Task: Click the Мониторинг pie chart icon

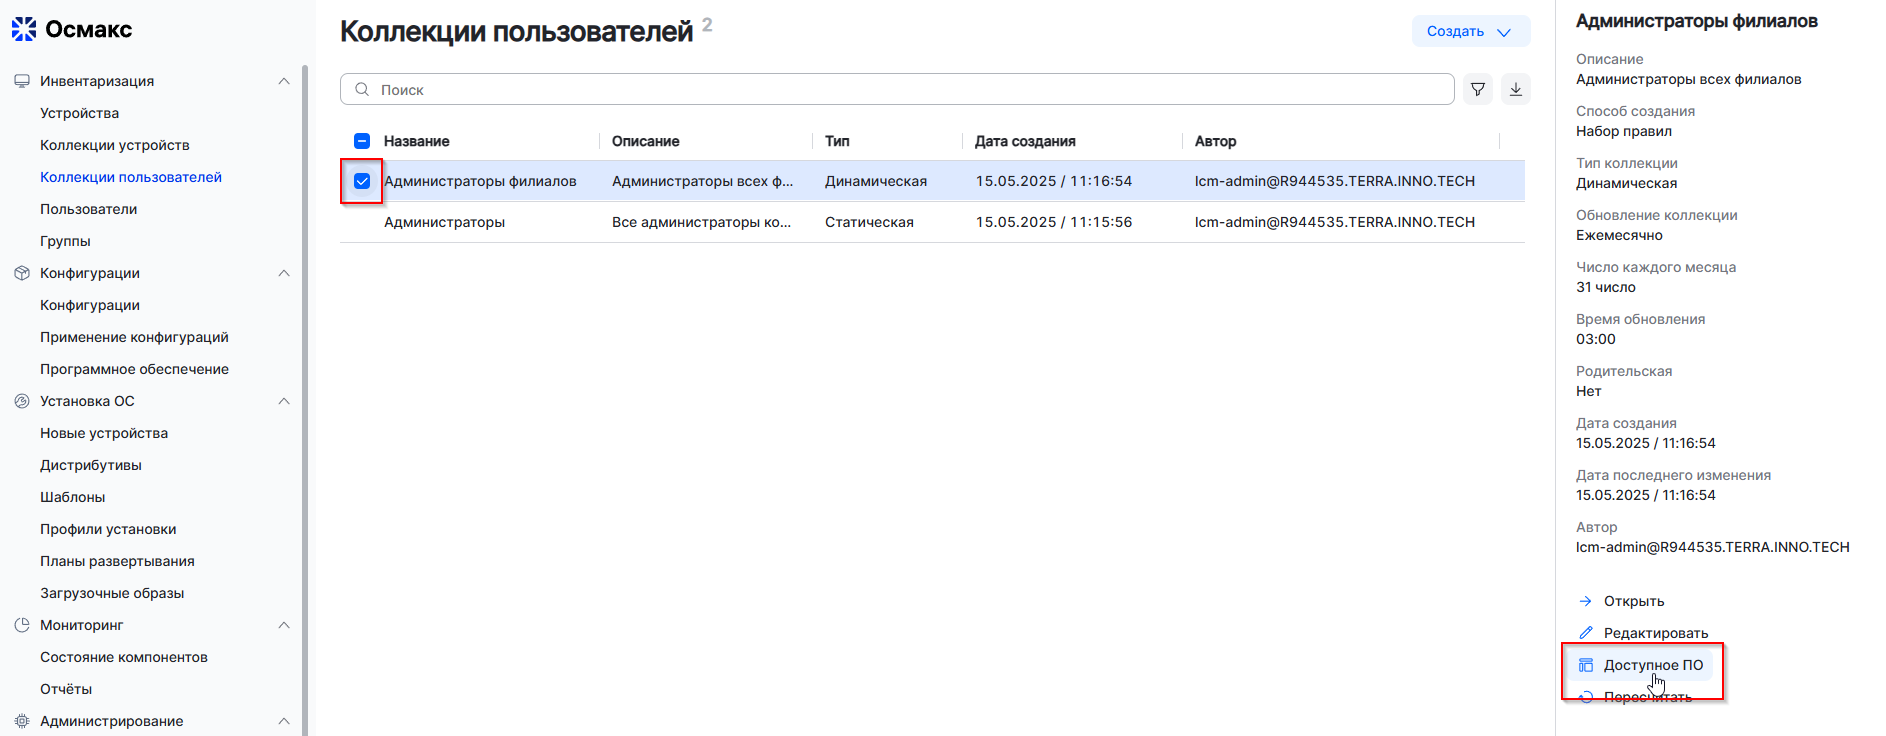Action: click(22, 625)
